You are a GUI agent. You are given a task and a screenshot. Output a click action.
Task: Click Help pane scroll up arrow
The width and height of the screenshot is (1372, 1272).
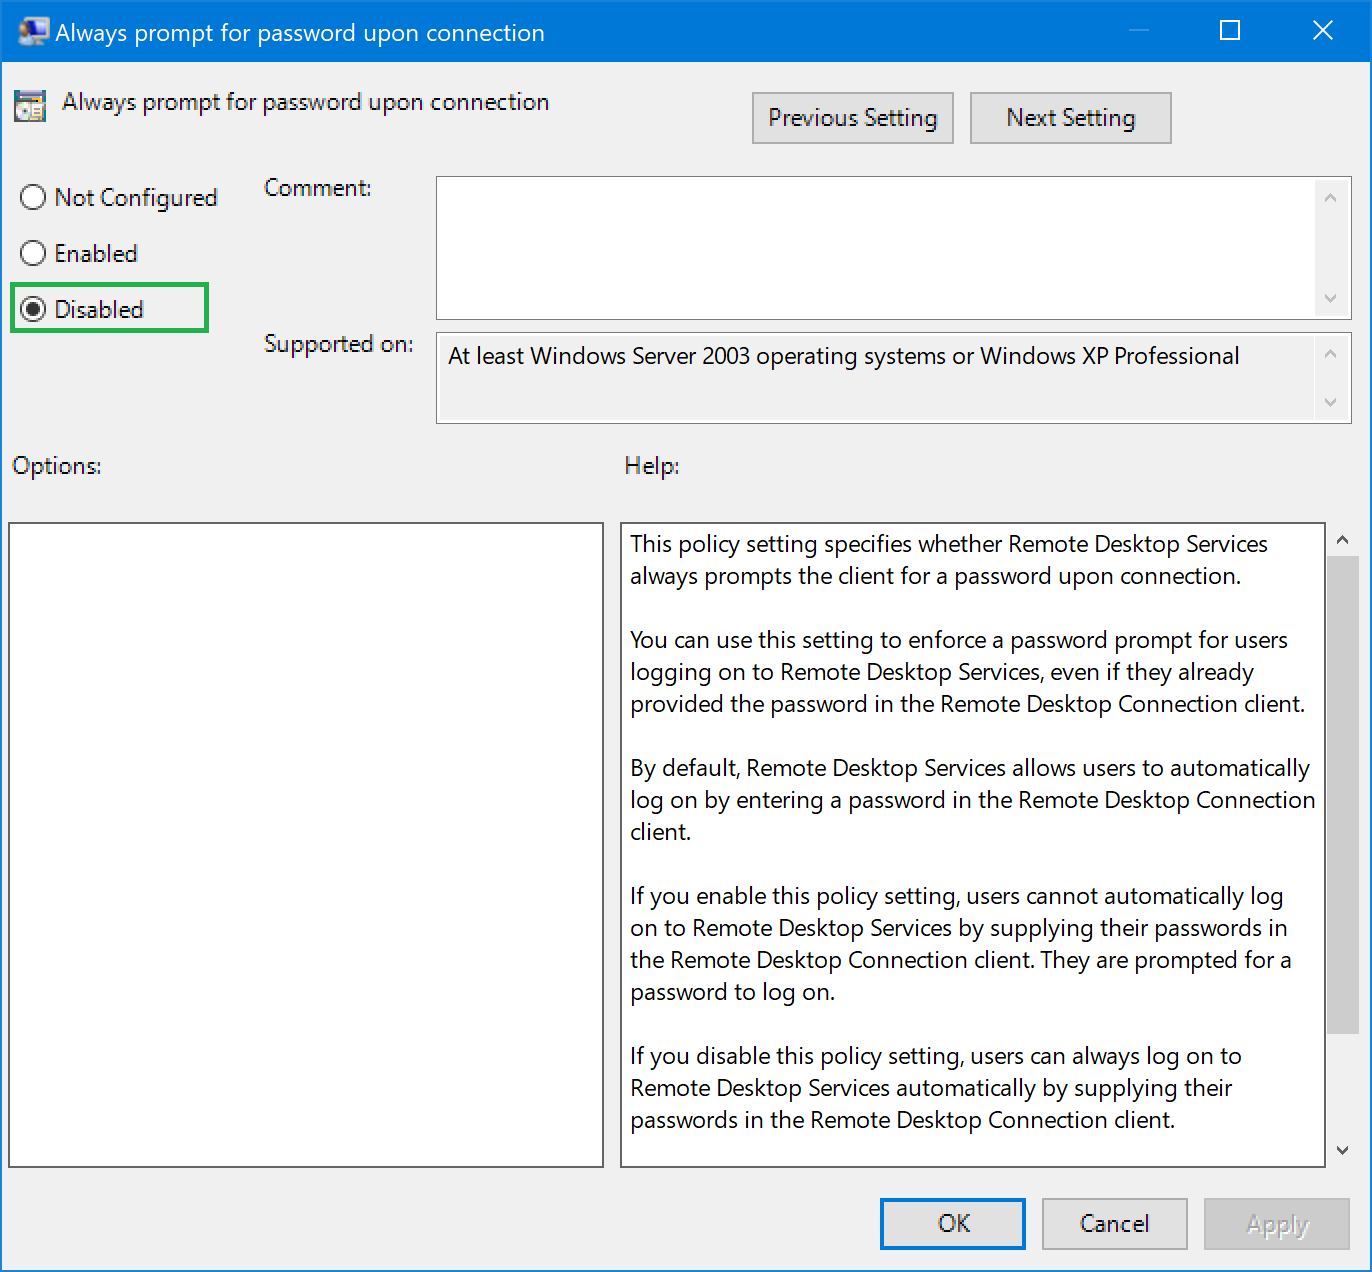1342,540
